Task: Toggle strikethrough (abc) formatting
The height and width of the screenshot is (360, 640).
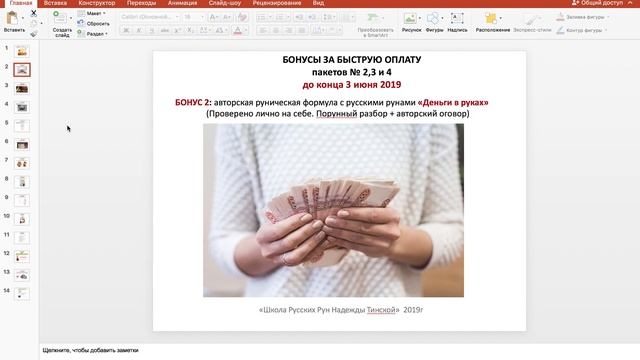Action: click(165, 31)
